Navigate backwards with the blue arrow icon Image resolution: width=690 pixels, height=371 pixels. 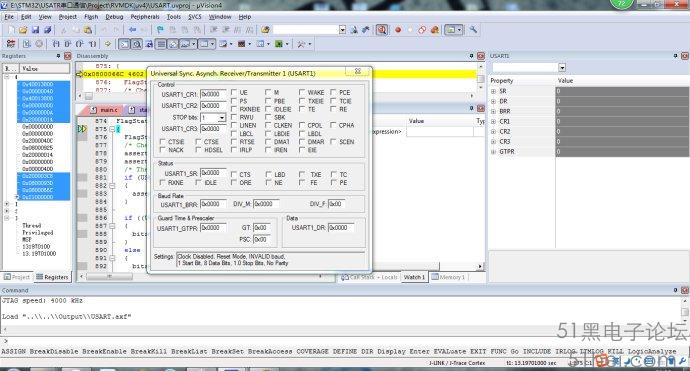pos(132,30)
